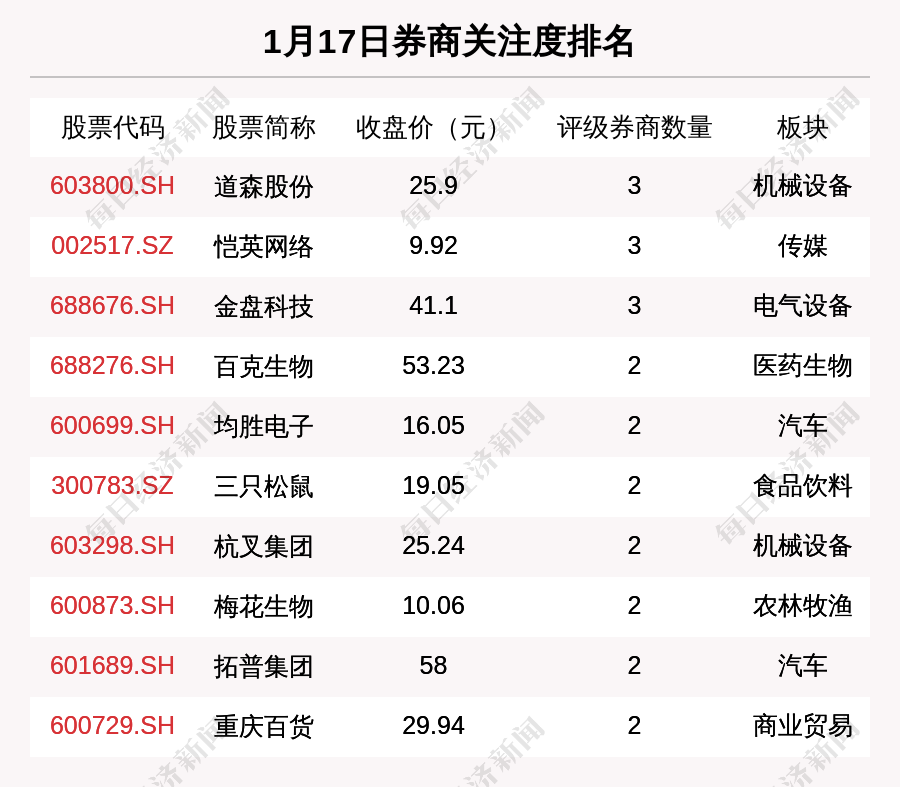900x787 pixels.
Task: Click sector 汽车 in 拓普集团 row
Action: click(802, 666)
